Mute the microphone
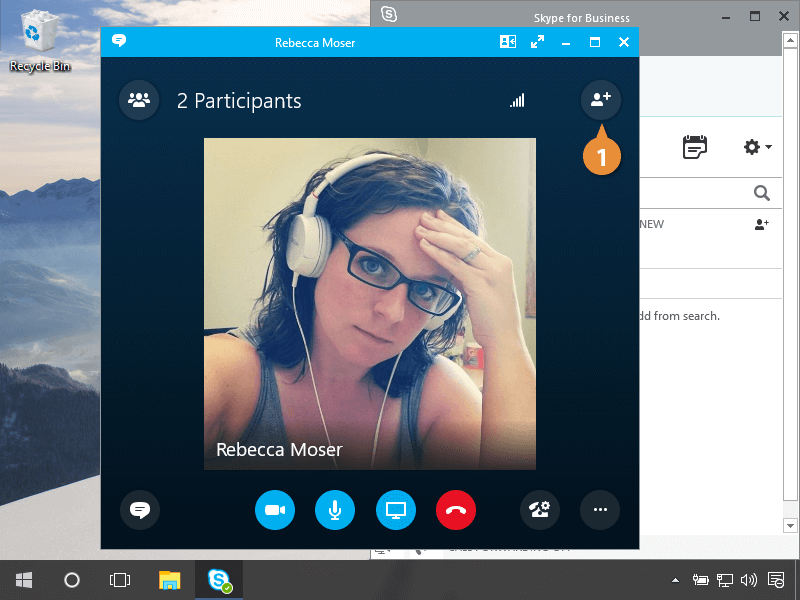 click(335, 510)
